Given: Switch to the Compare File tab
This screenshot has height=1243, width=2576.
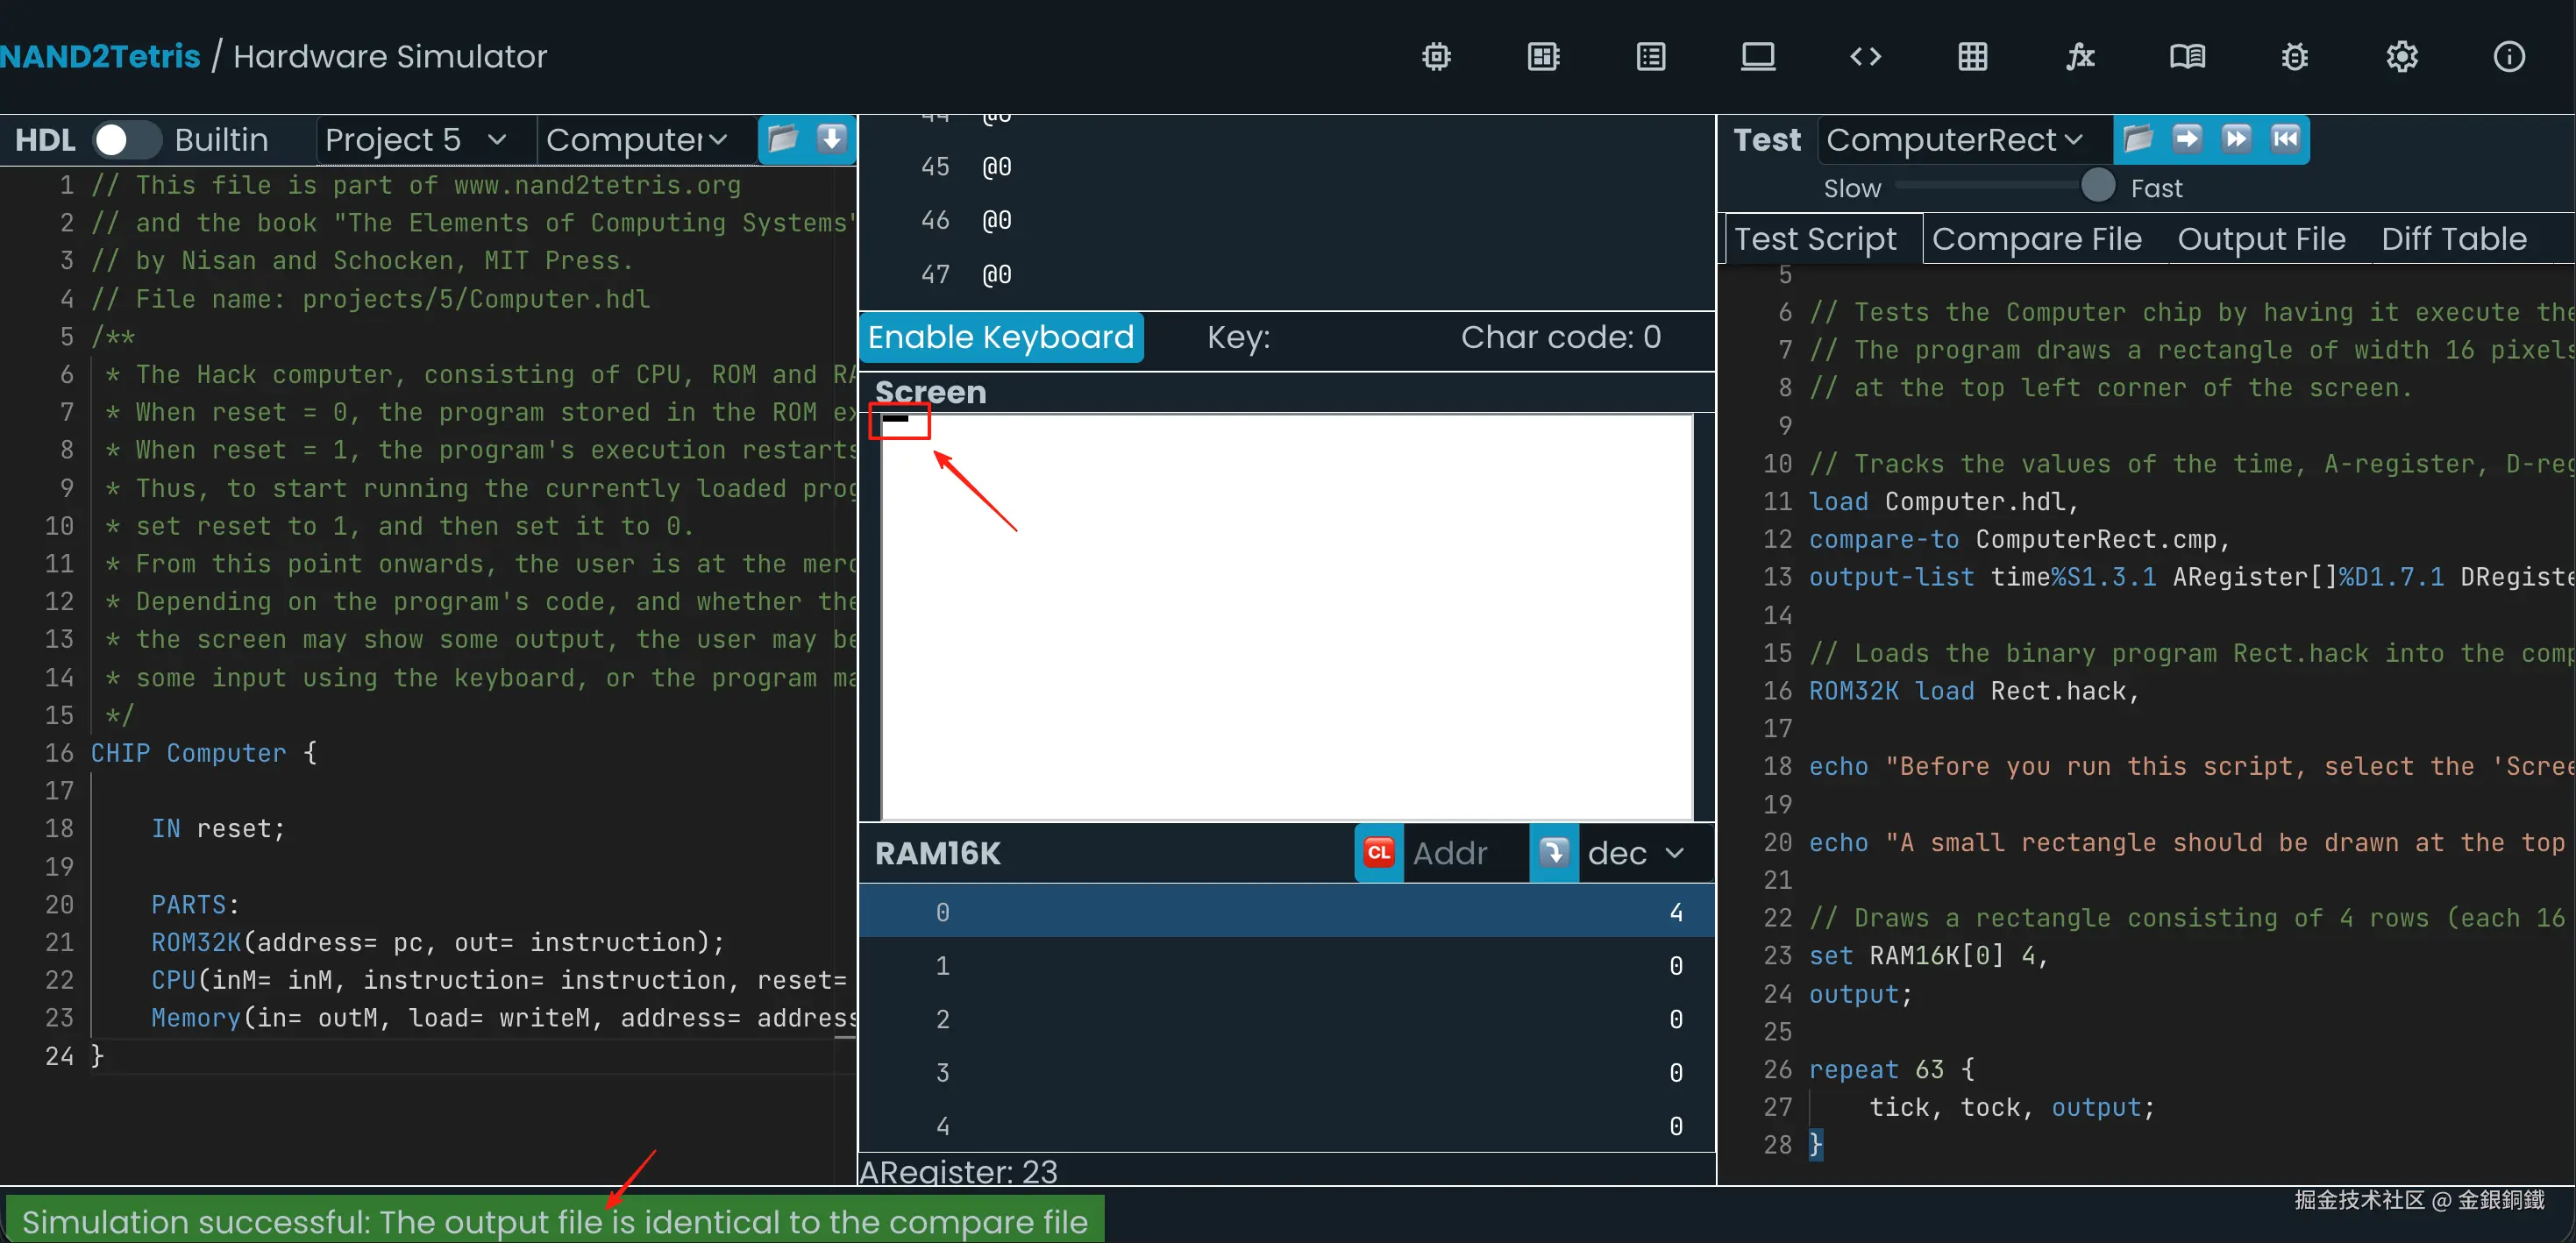Looking at the screenshot, I should click(x=2036, y=239).
